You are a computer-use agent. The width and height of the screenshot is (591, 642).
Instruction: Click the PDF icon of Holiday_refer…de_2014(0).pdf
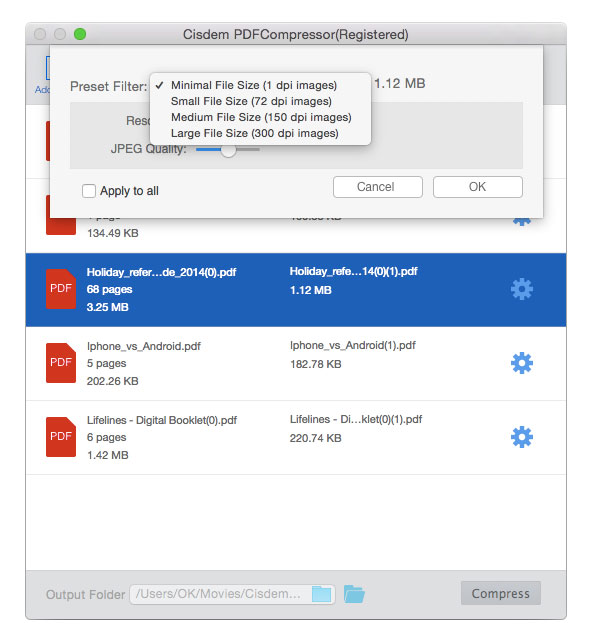61,289
